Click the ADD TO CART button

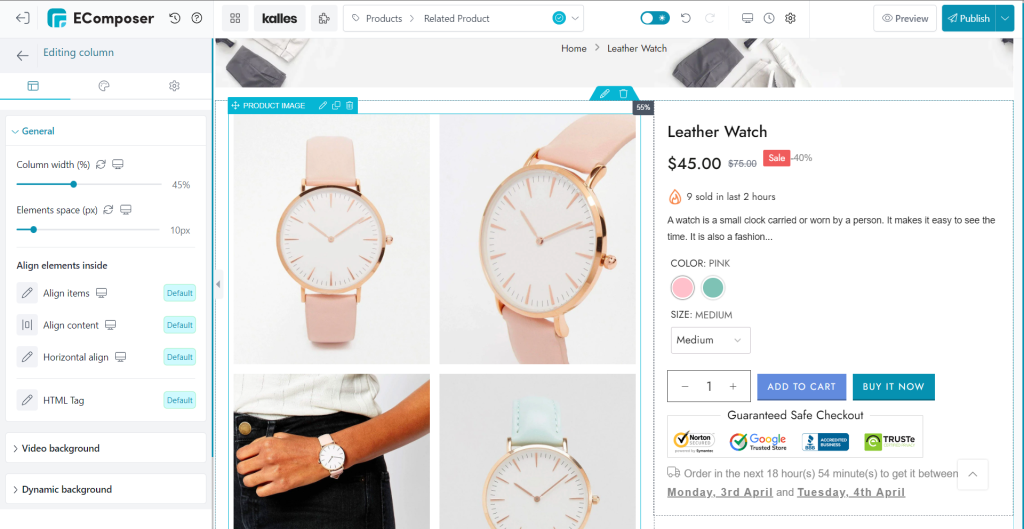click(801, 387)
